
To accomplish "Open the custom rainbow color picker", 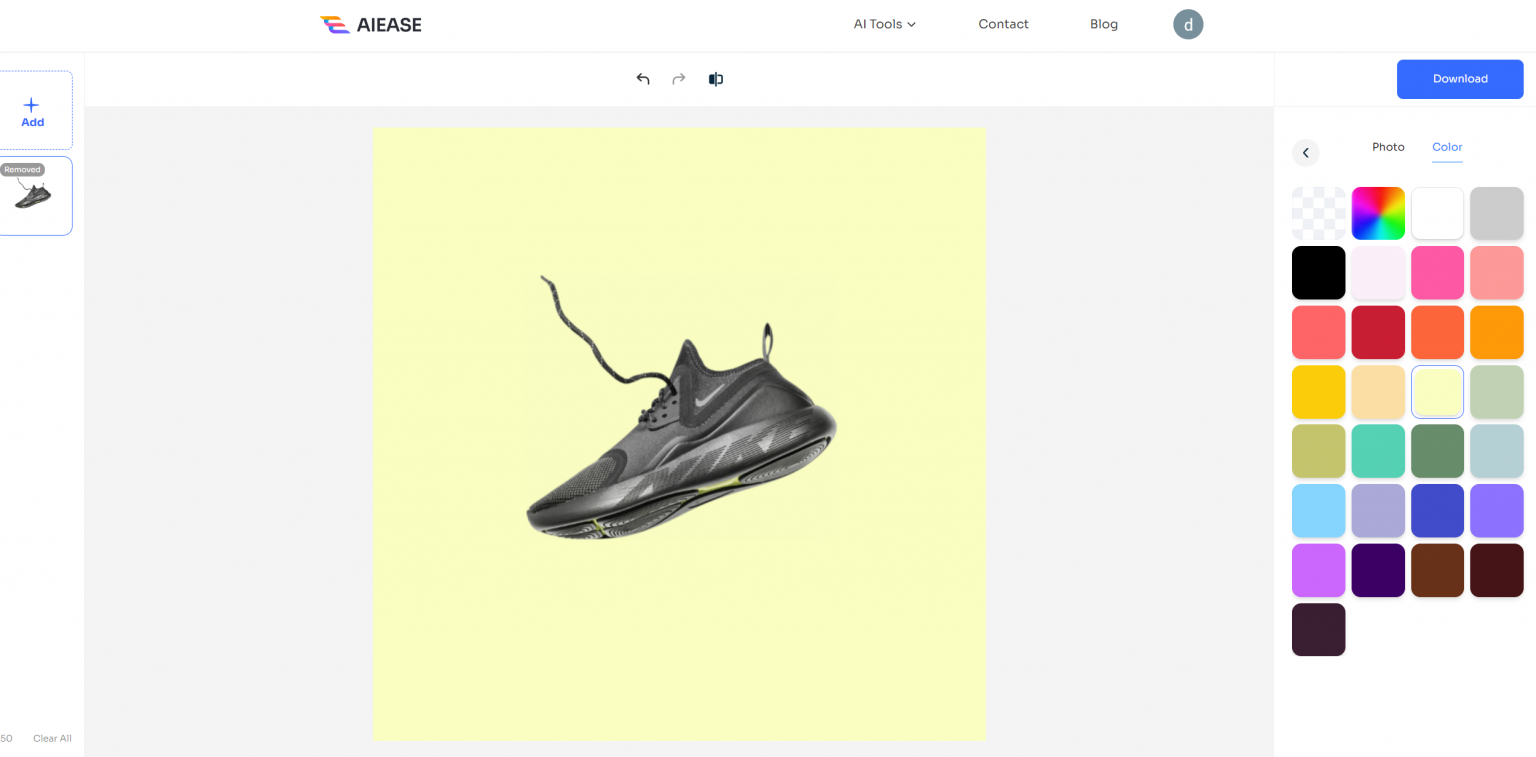I will point(1378,212).
